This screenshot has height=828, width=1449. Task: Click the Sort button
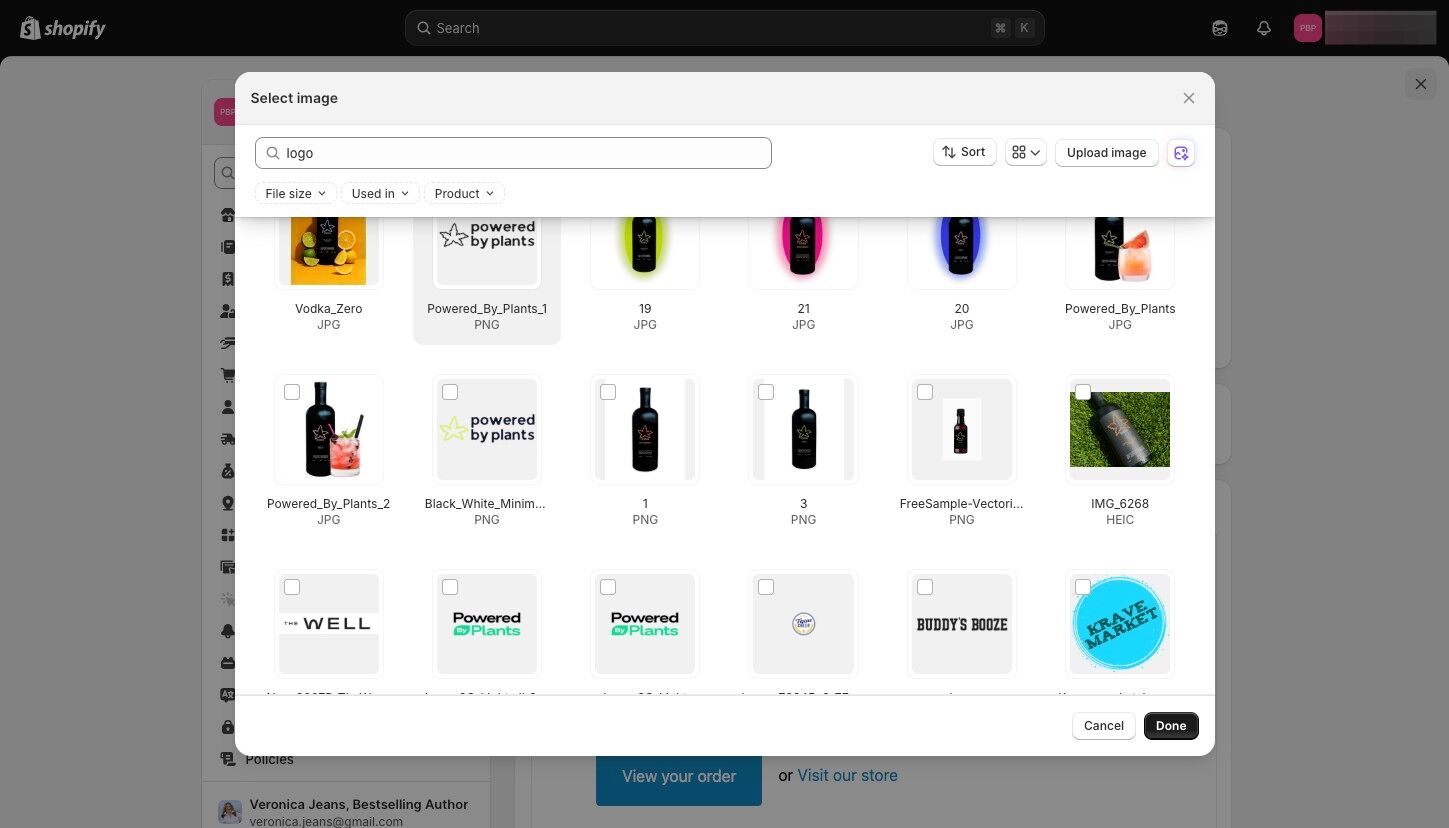click(965, 152)
